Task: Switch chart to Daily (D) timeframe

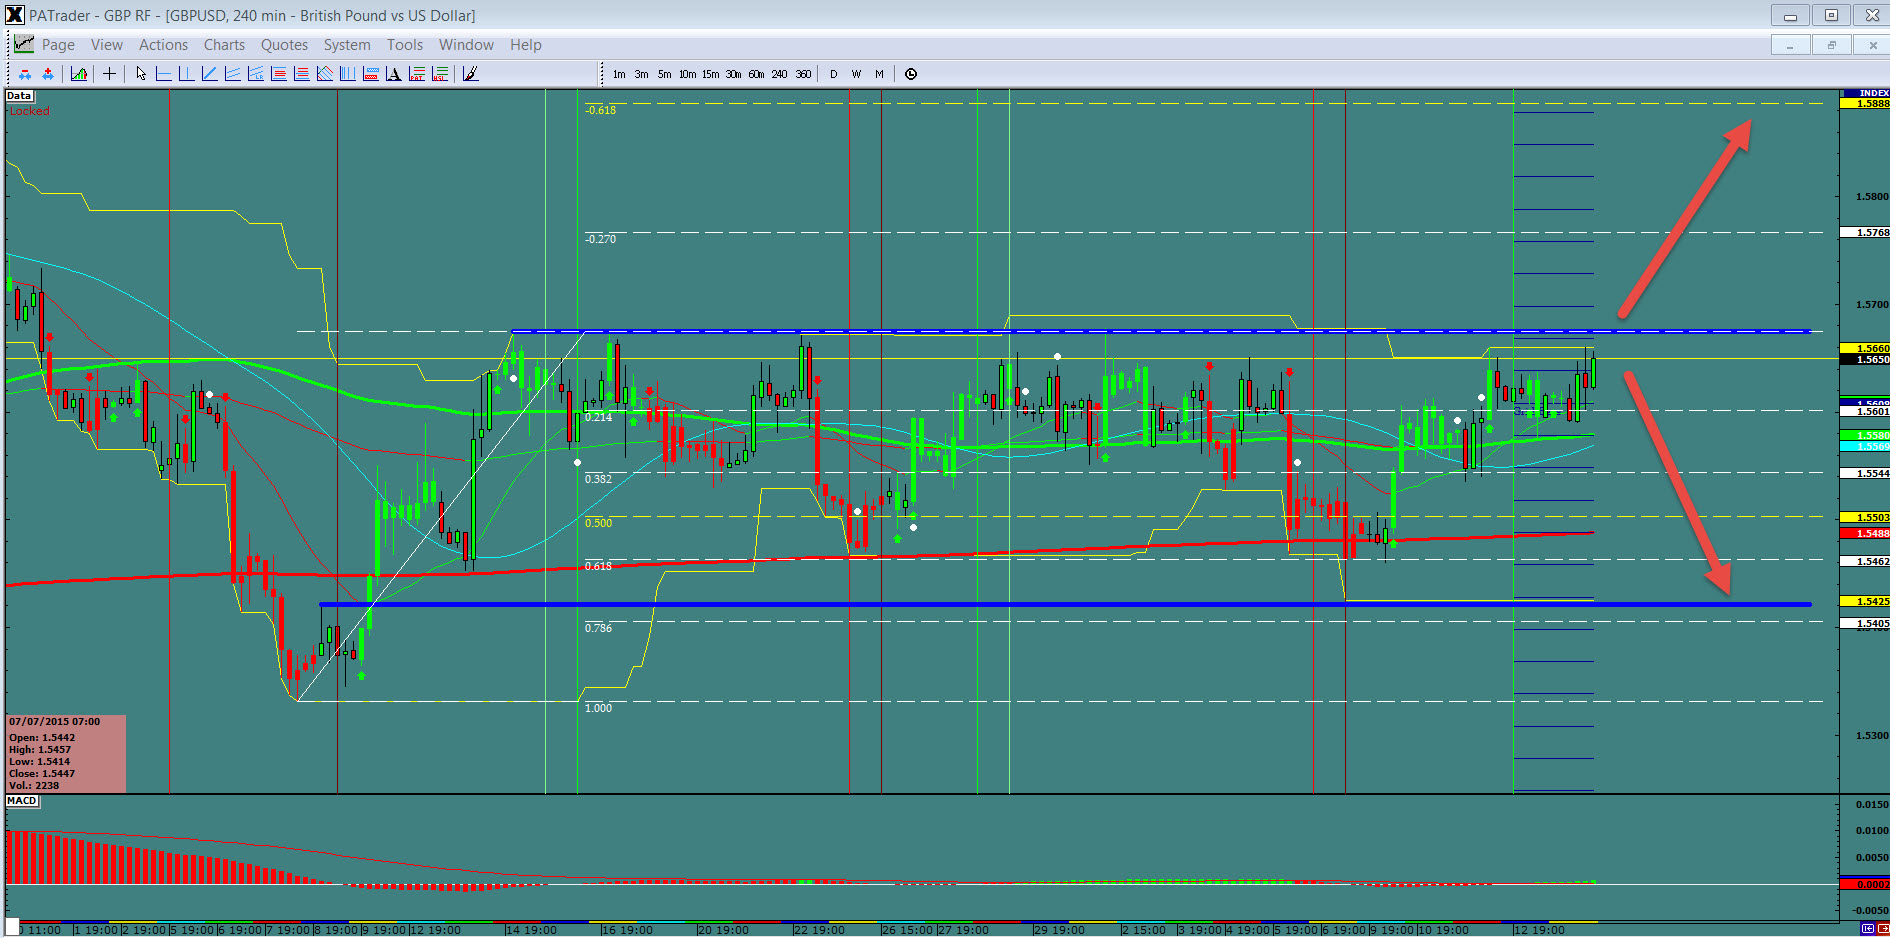Action: (833, 74)
